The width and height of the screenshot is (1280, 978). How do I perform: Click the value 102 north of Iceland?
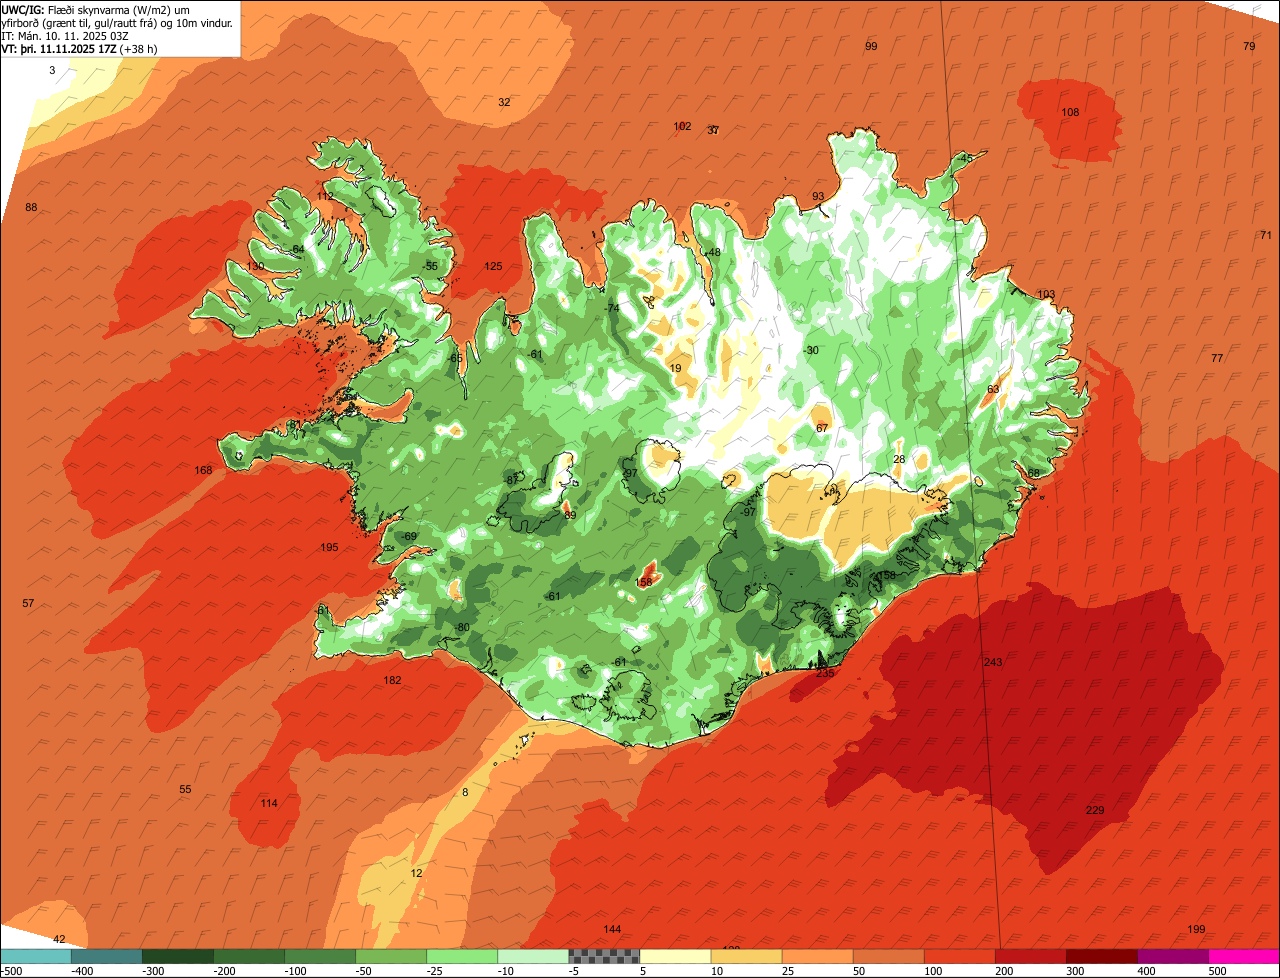(x=682, y=126)
